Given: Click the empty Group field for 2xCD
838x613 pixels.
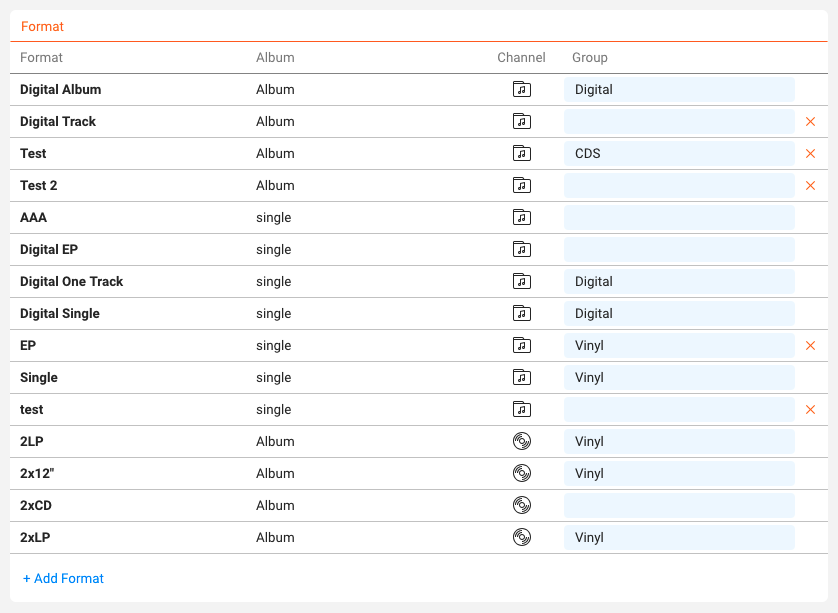Looking at the screenshot, I should click(x=679, y=506).
